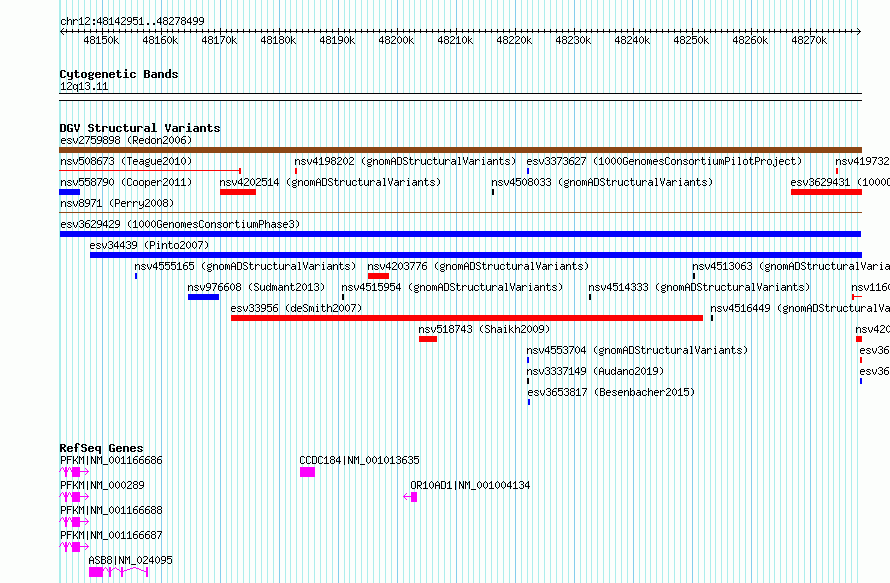Open the nsv4555165 gnomAD variant label
The height and width of the screenshot is (583, 890).
[245, 266]
